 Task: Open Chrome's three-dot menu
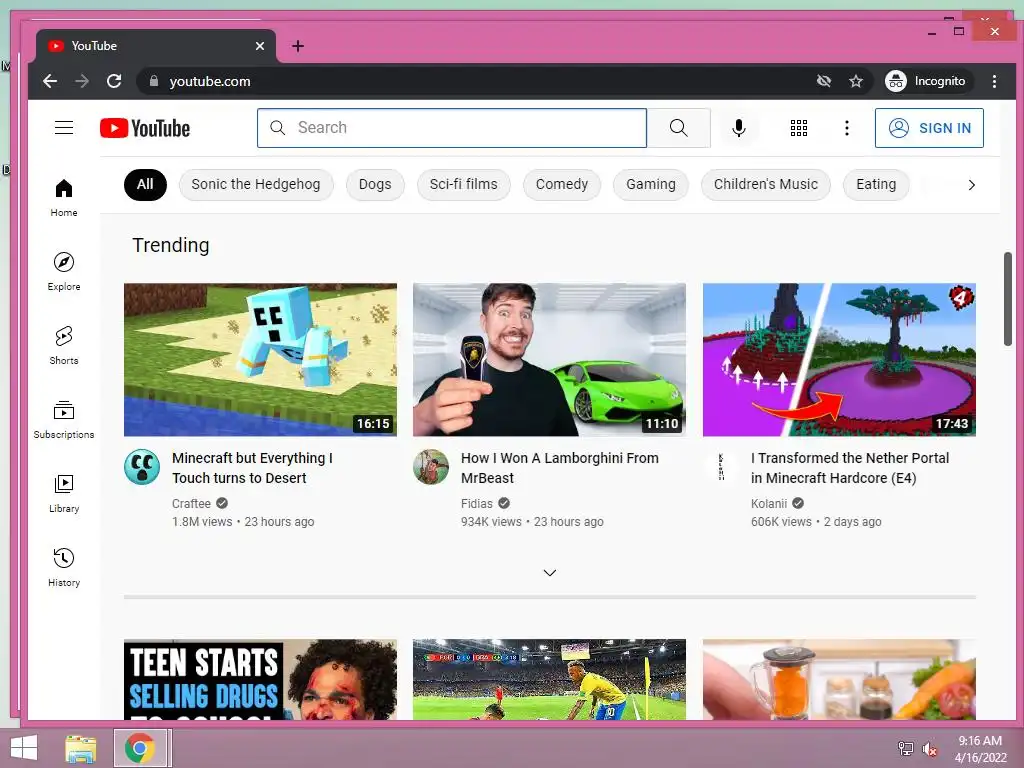click(994, 81)
